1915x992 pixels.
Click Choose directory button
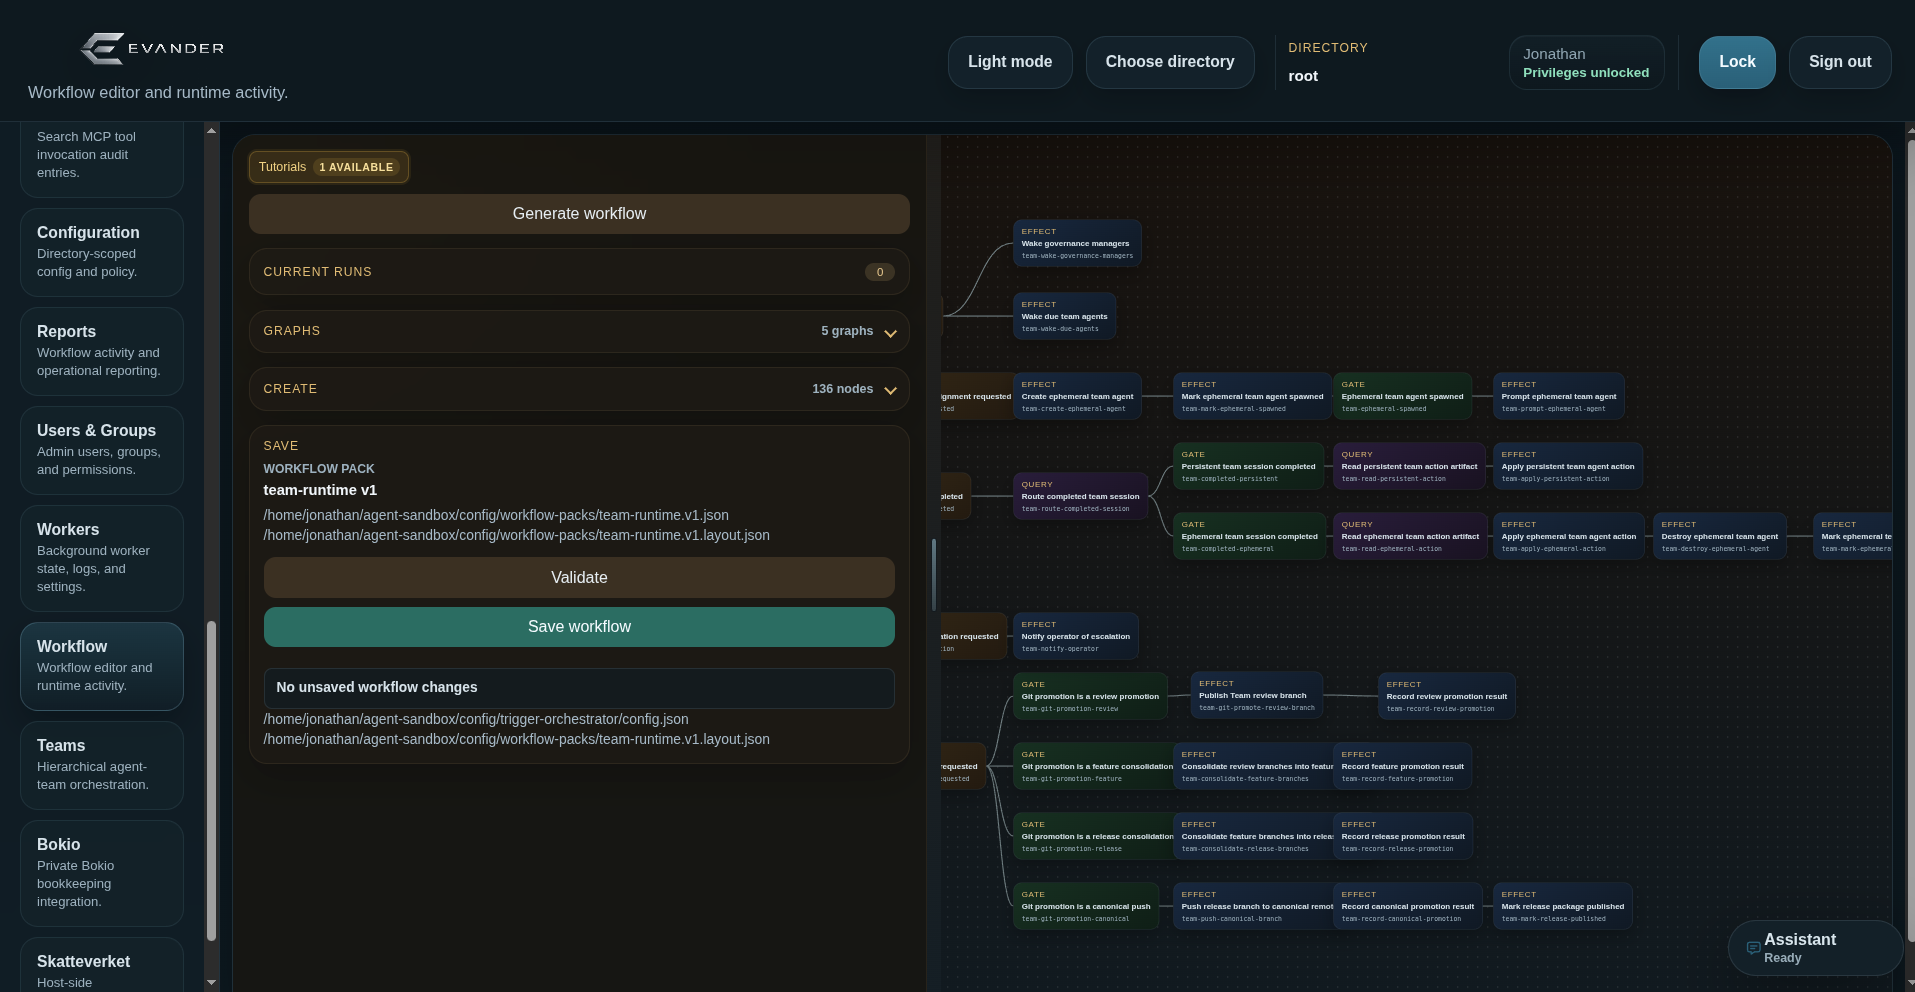point(1170,62)
